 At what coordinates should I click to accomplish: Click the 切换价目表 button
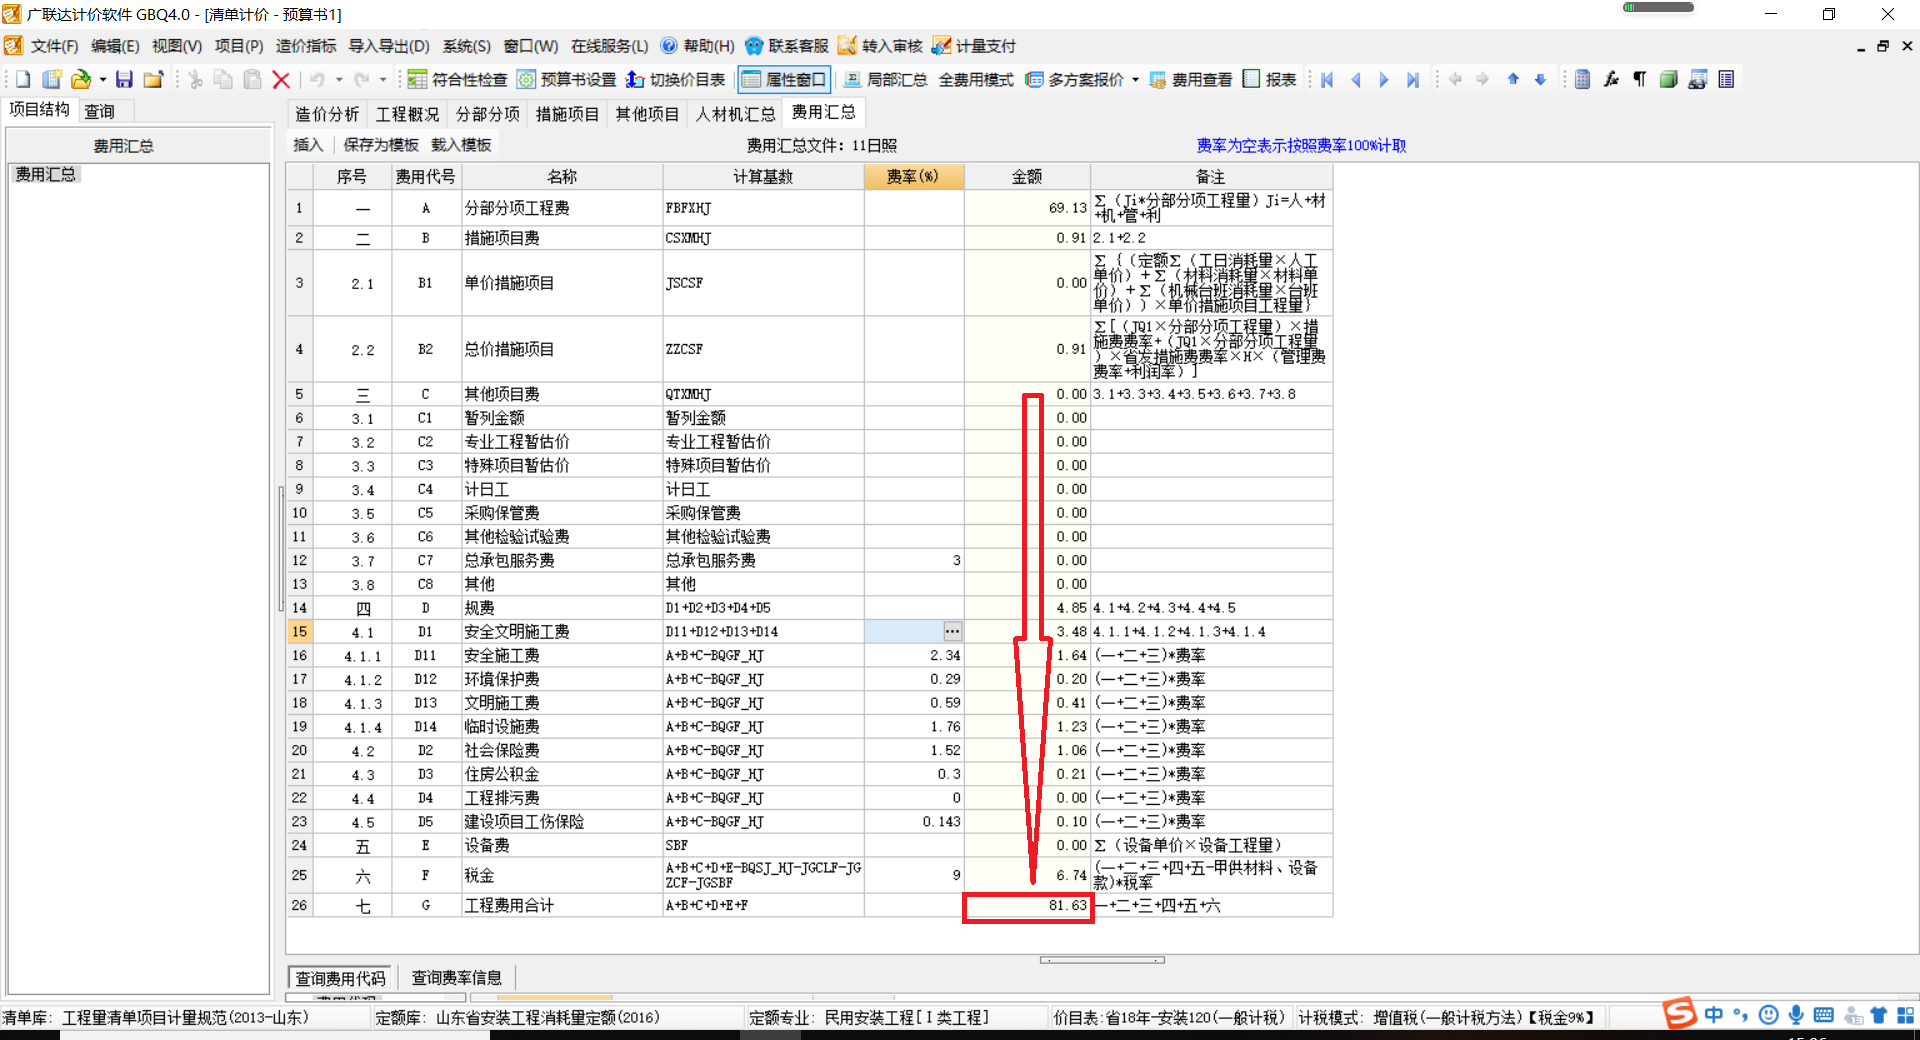click(676, 79)
